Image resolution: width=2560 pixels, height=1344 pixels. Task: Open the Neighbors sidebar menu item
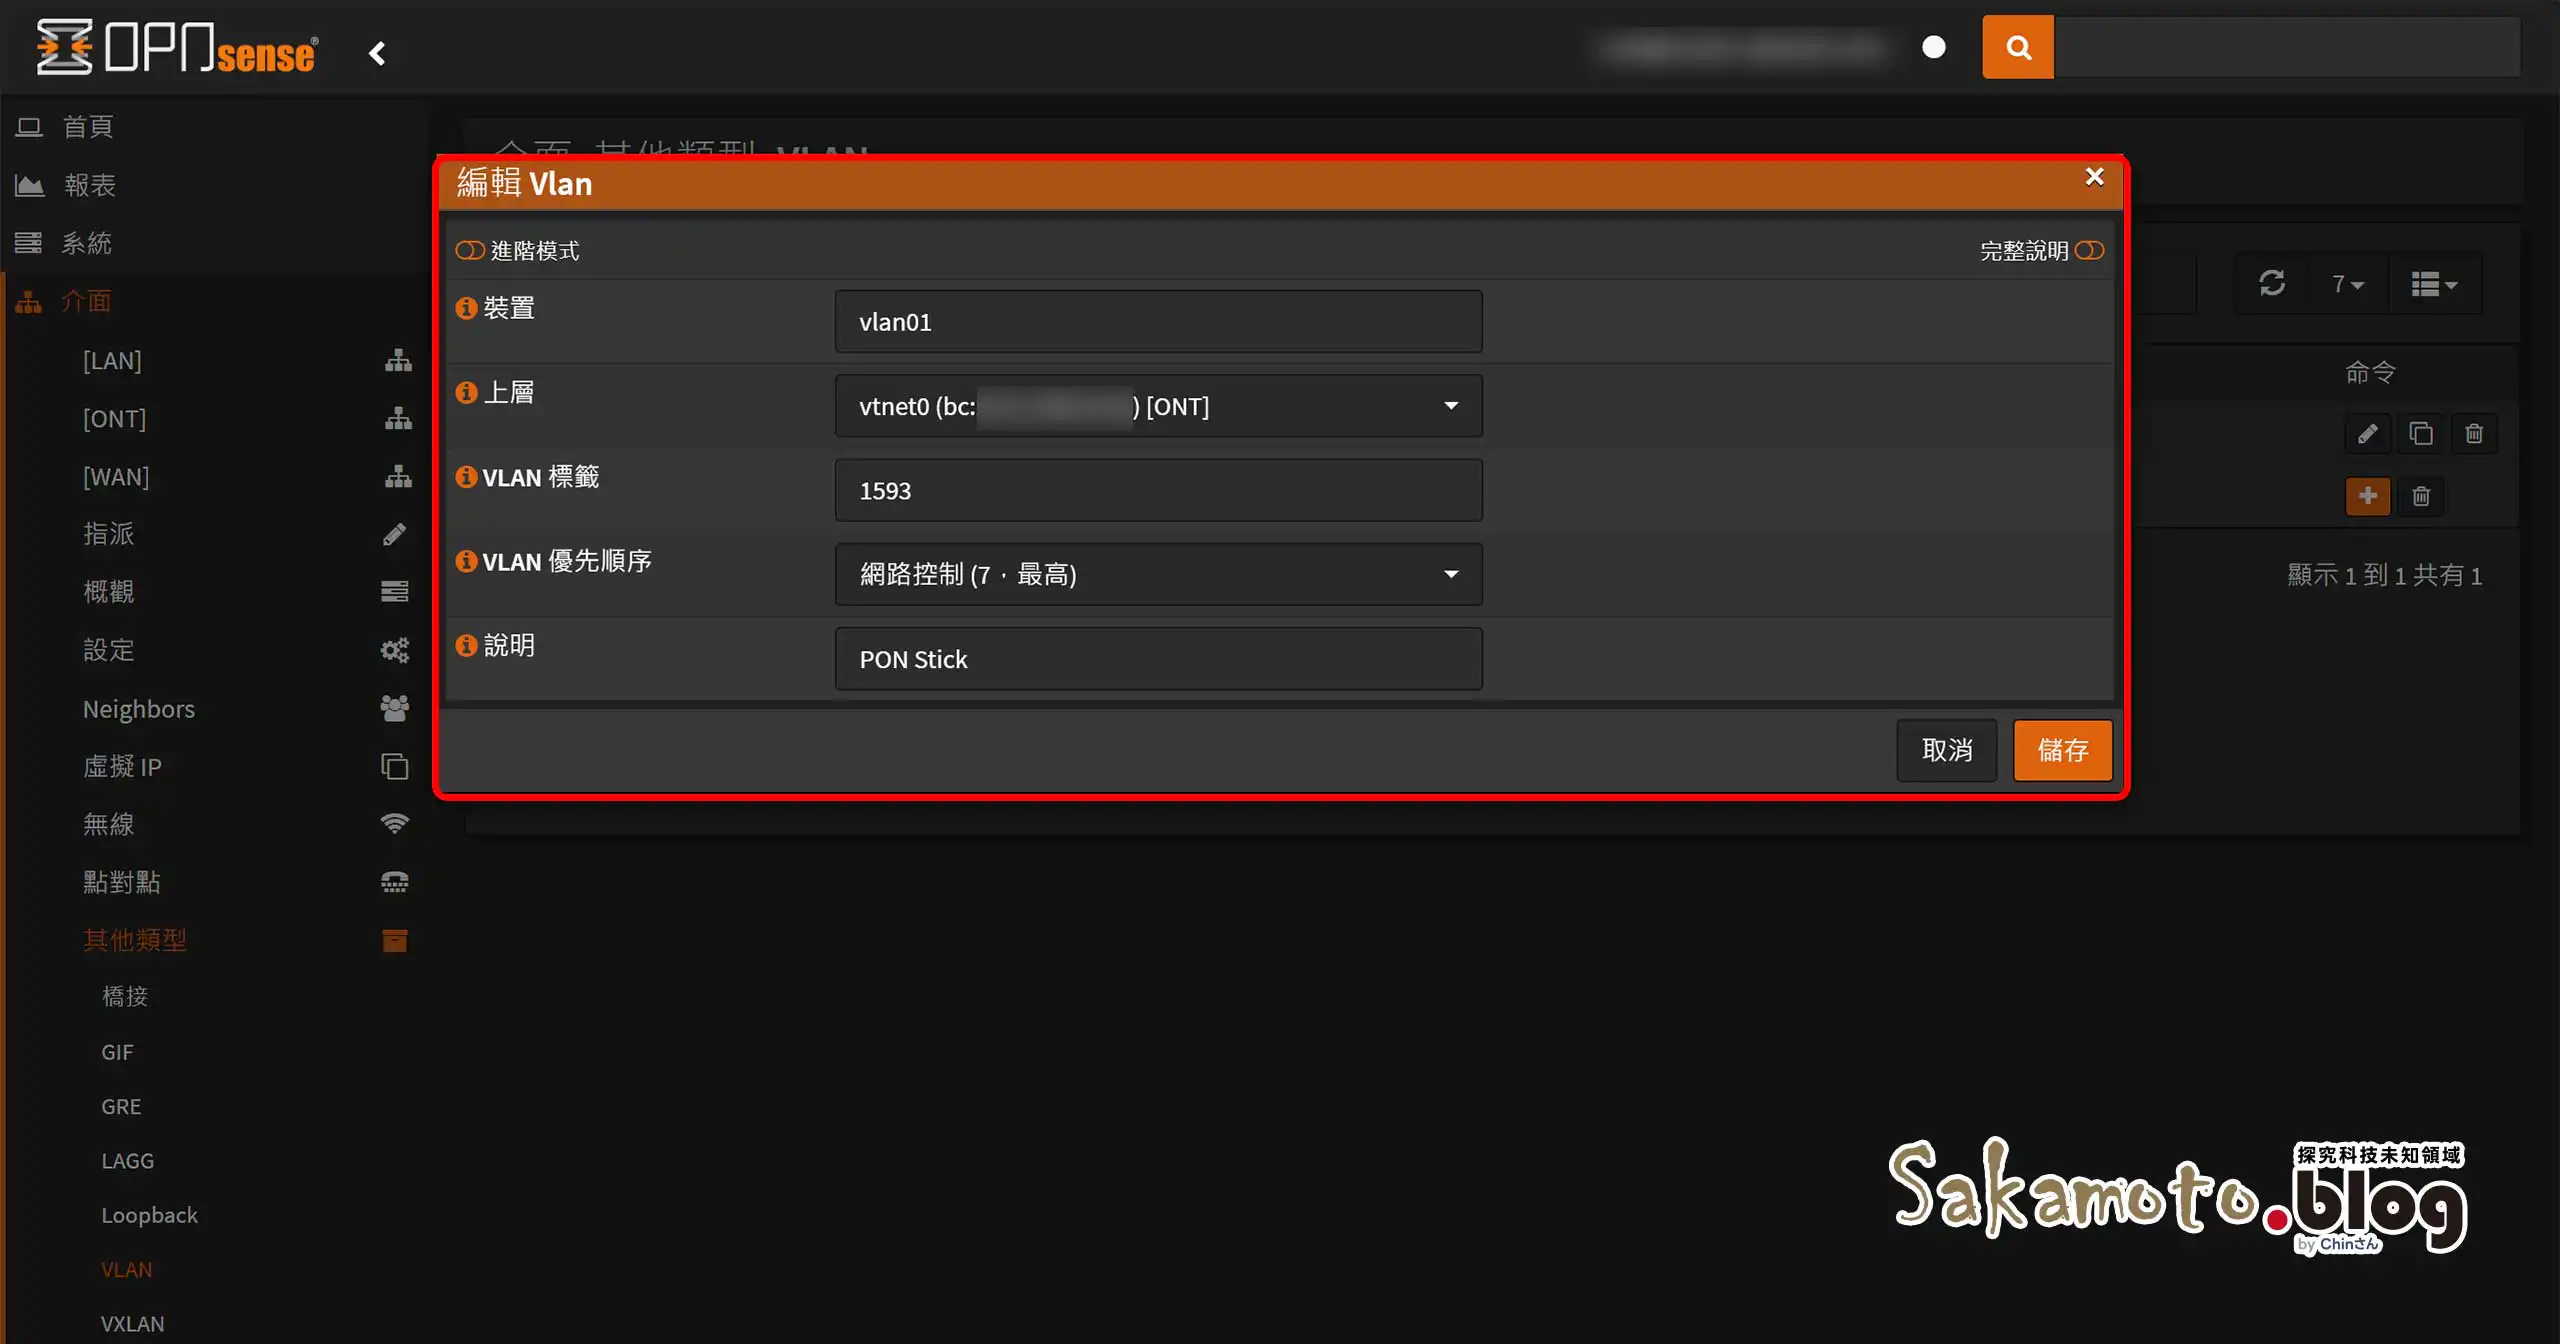pos(139,708)
